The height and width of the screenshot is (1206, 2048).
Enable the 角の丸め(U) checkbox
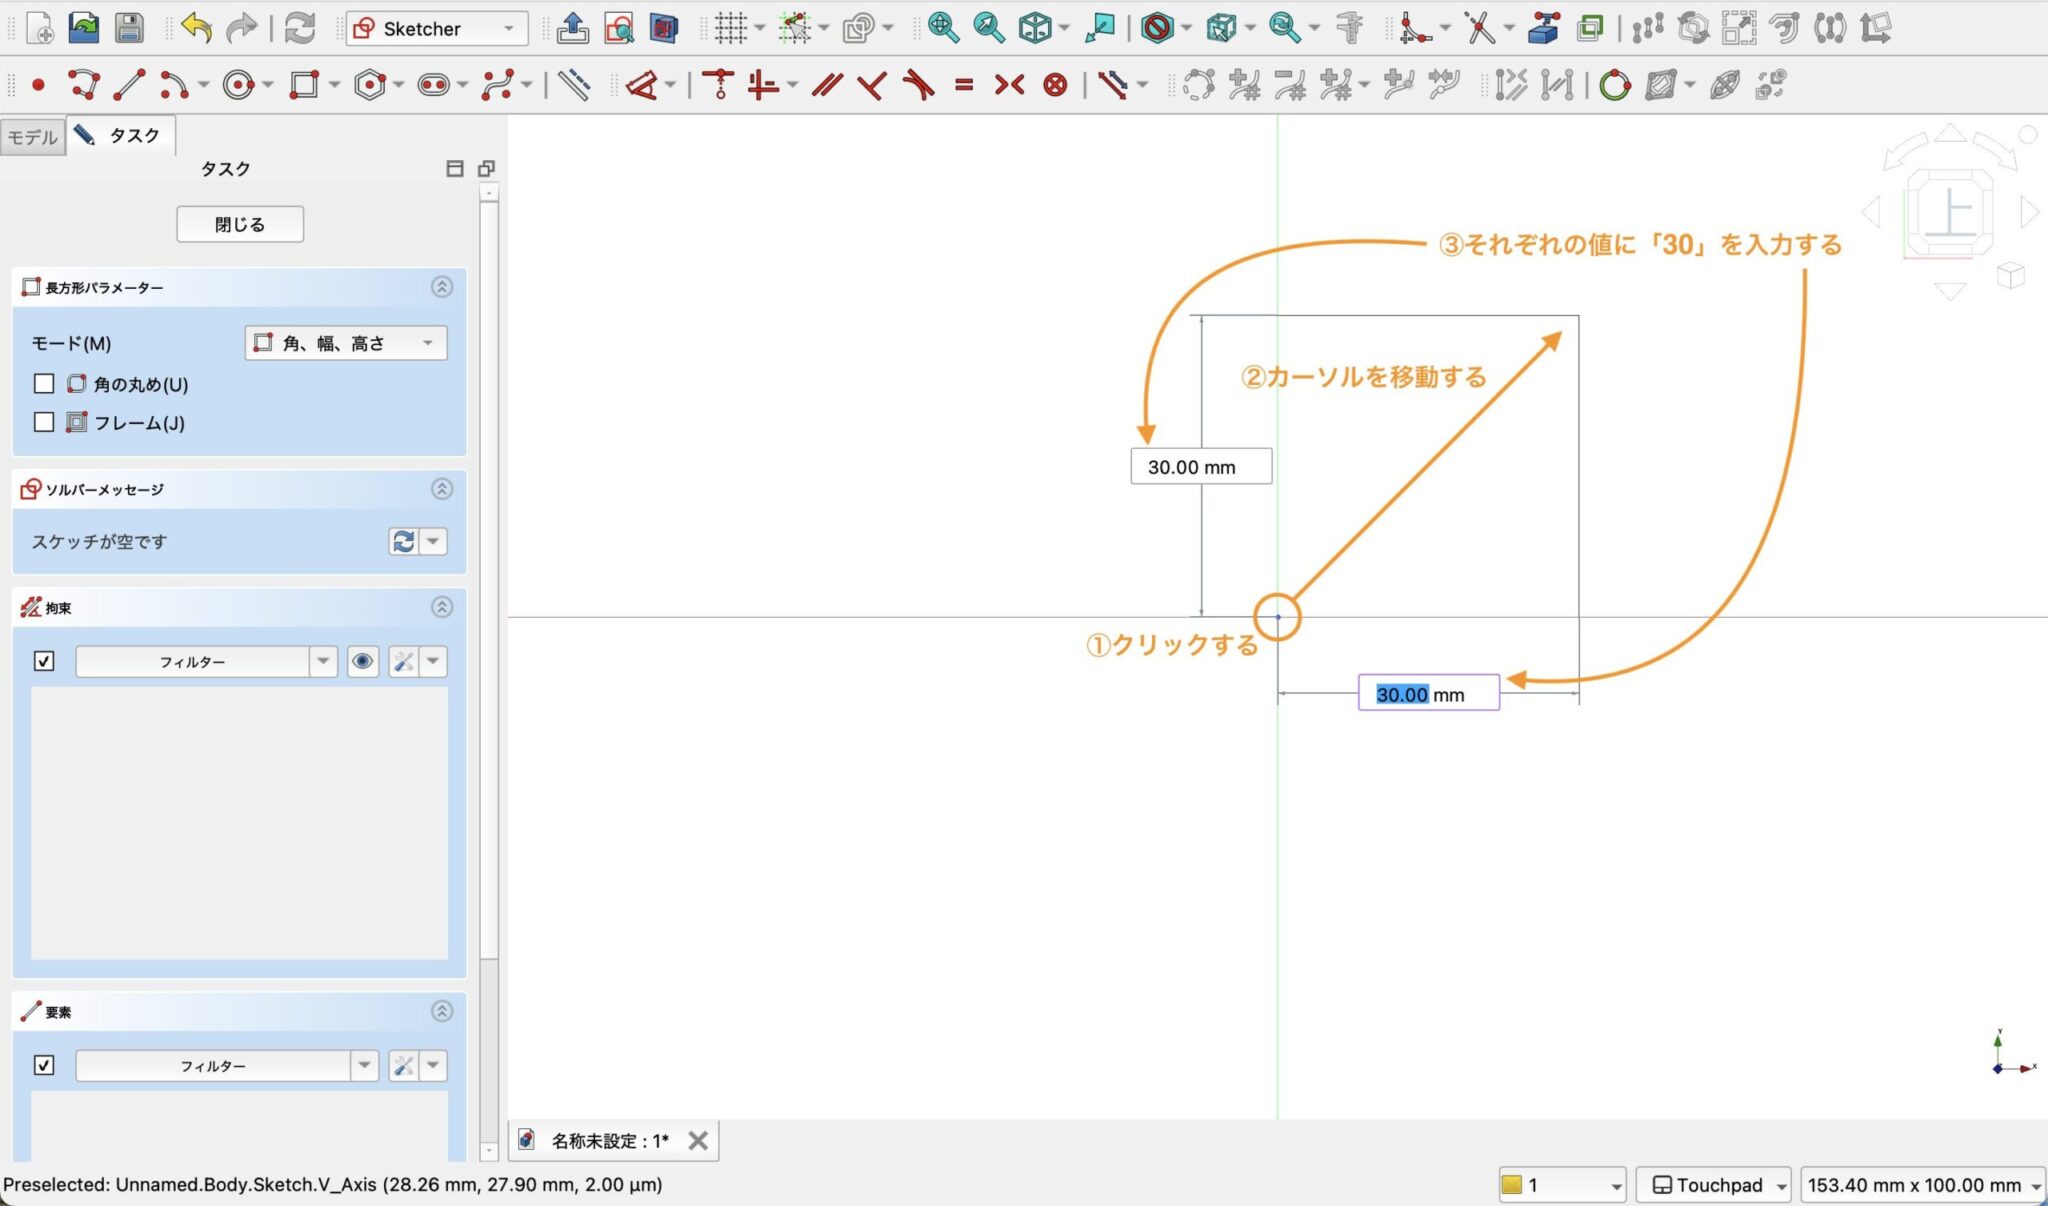click(x=44, y=384)
